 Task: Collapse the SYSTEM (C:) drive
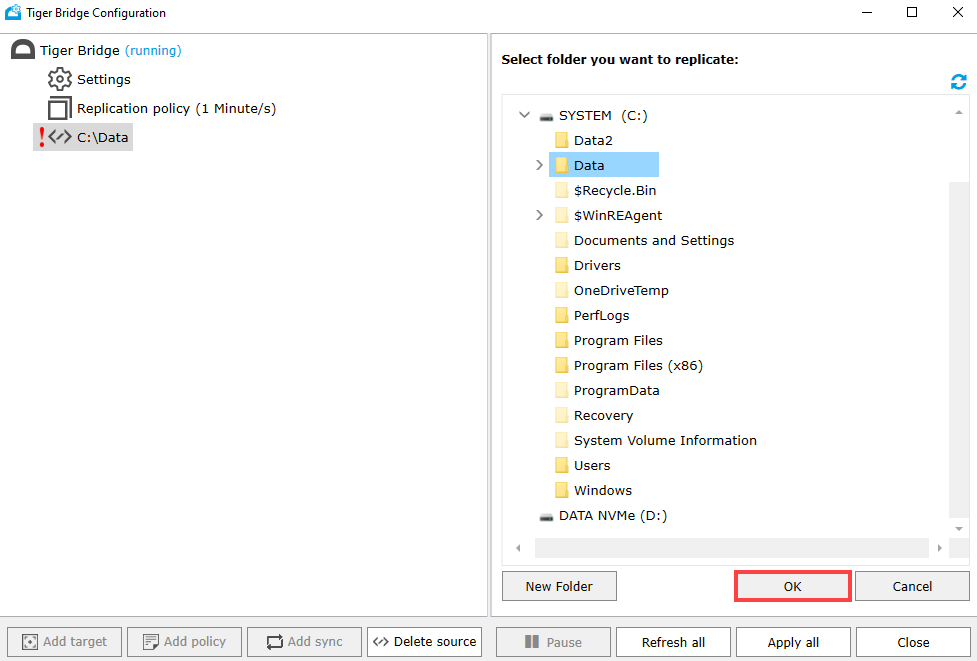[524, 115]
